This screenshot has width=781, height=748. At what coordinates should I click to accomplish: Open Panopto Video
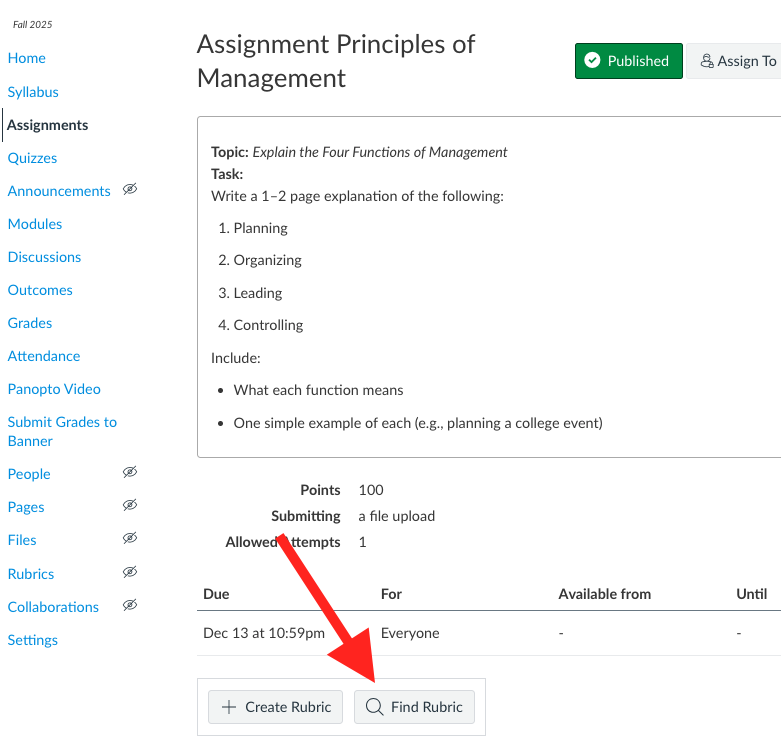[54, 389]
